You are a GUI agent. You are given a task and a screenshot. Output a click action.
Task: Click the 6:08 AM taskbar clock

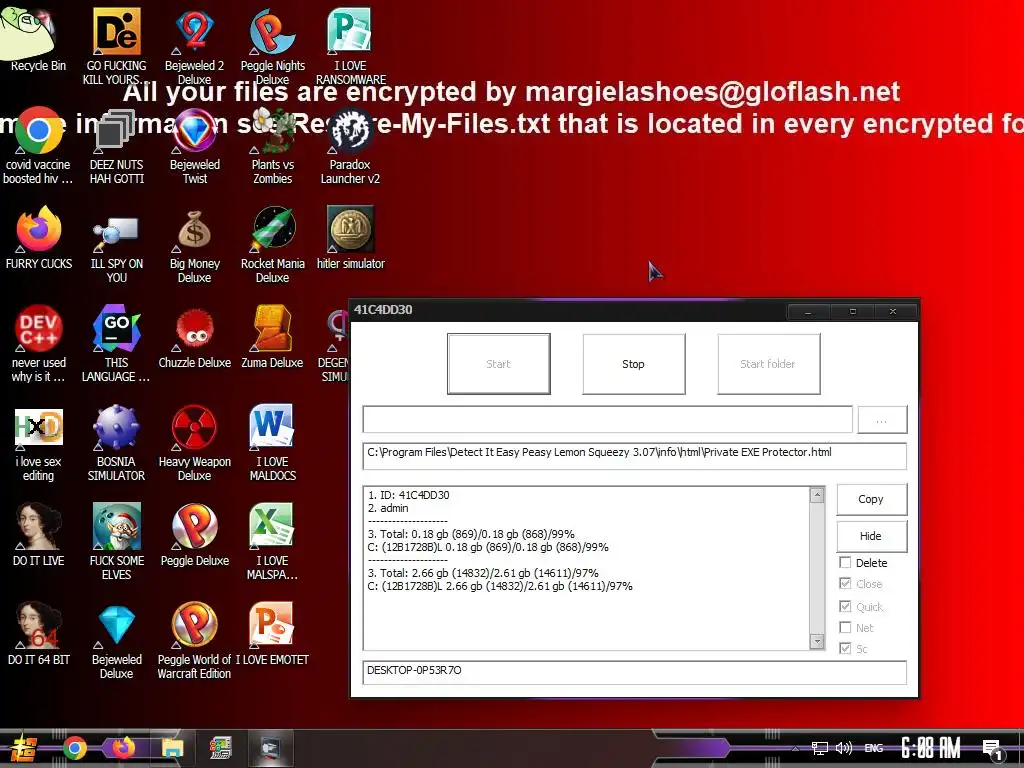coord(930,748)
